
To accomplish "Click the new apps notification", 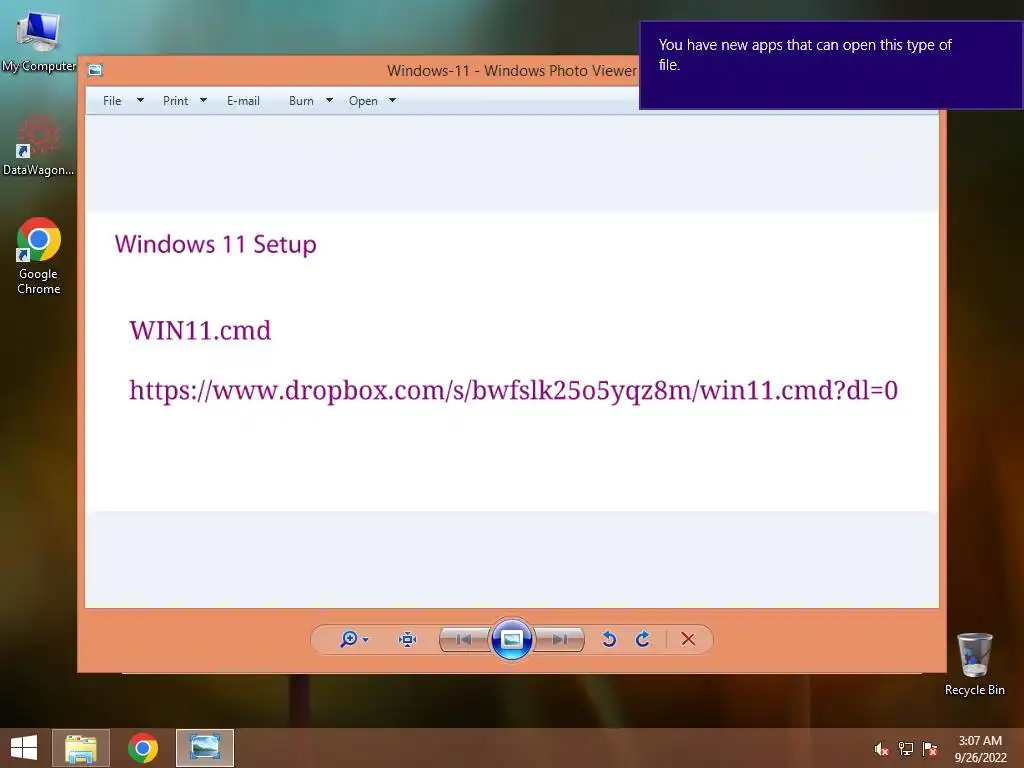I will tap(831, 65).
